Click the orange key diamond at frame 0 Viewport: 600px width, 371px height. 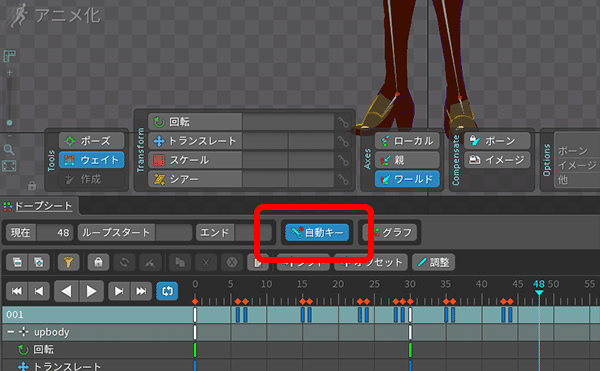[195, 301]
